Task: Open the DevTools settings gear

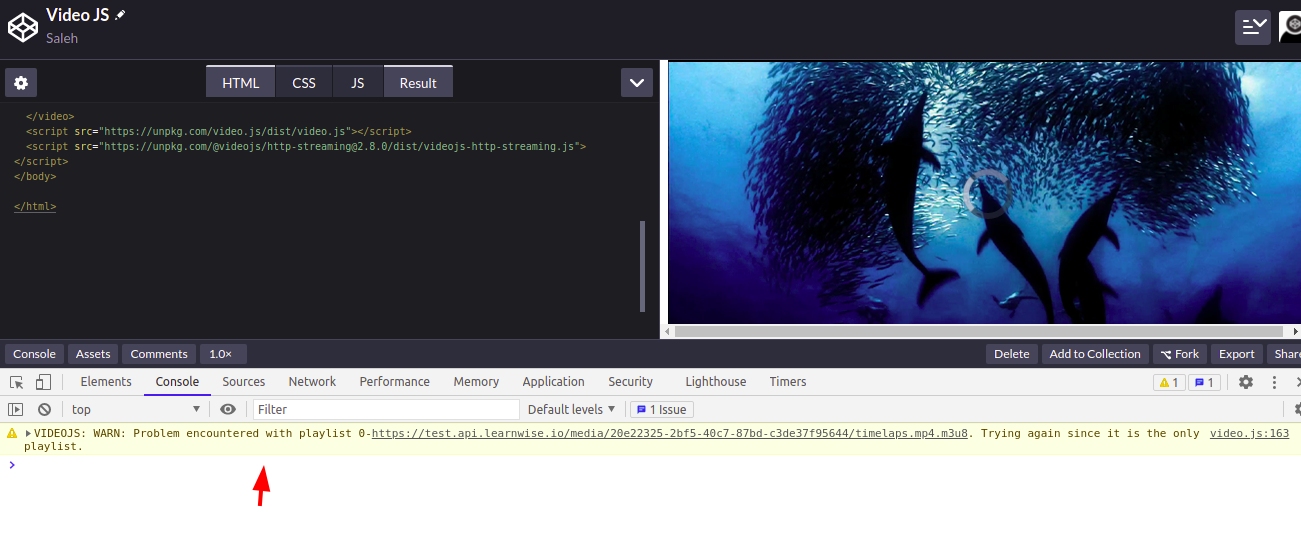Action: point(1246,382)
